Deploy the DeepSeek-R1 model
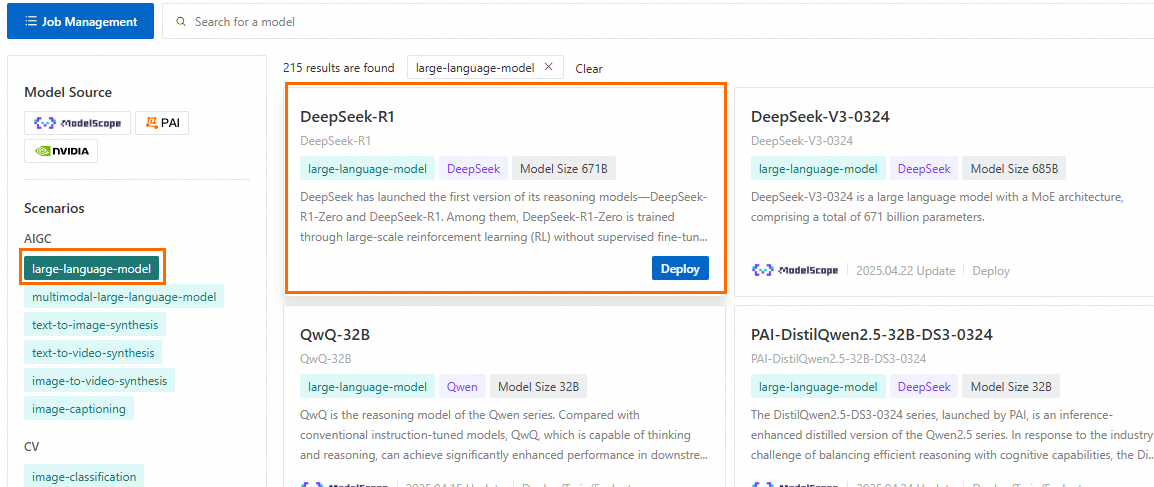Screen dimensions: 1154x487 [680, 269]
